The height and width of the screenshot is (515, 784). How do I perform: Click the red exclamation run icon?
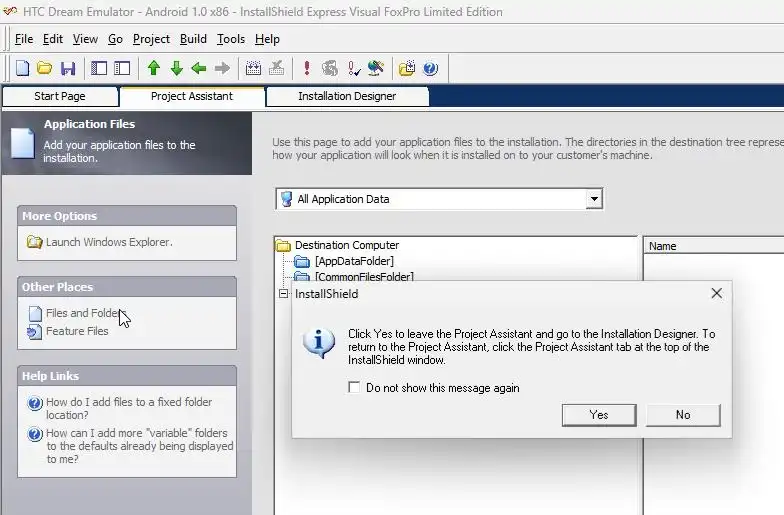(x=307, y=68)
